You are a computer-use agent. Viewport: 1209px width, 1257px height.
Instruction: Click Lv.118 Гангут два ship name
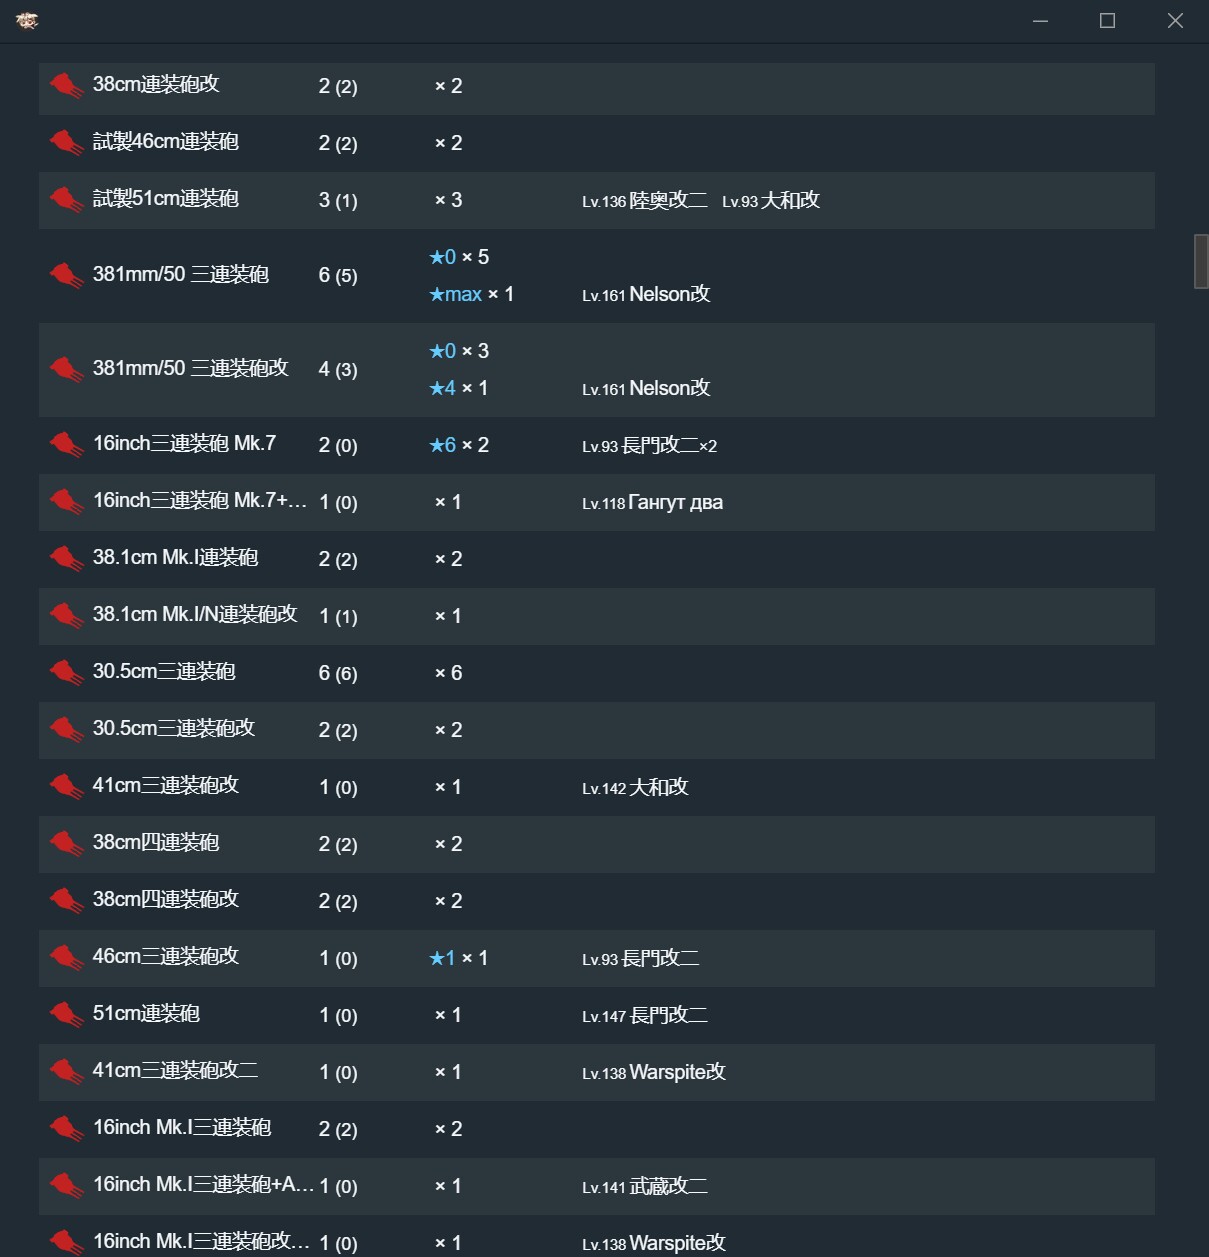[652, 502]
